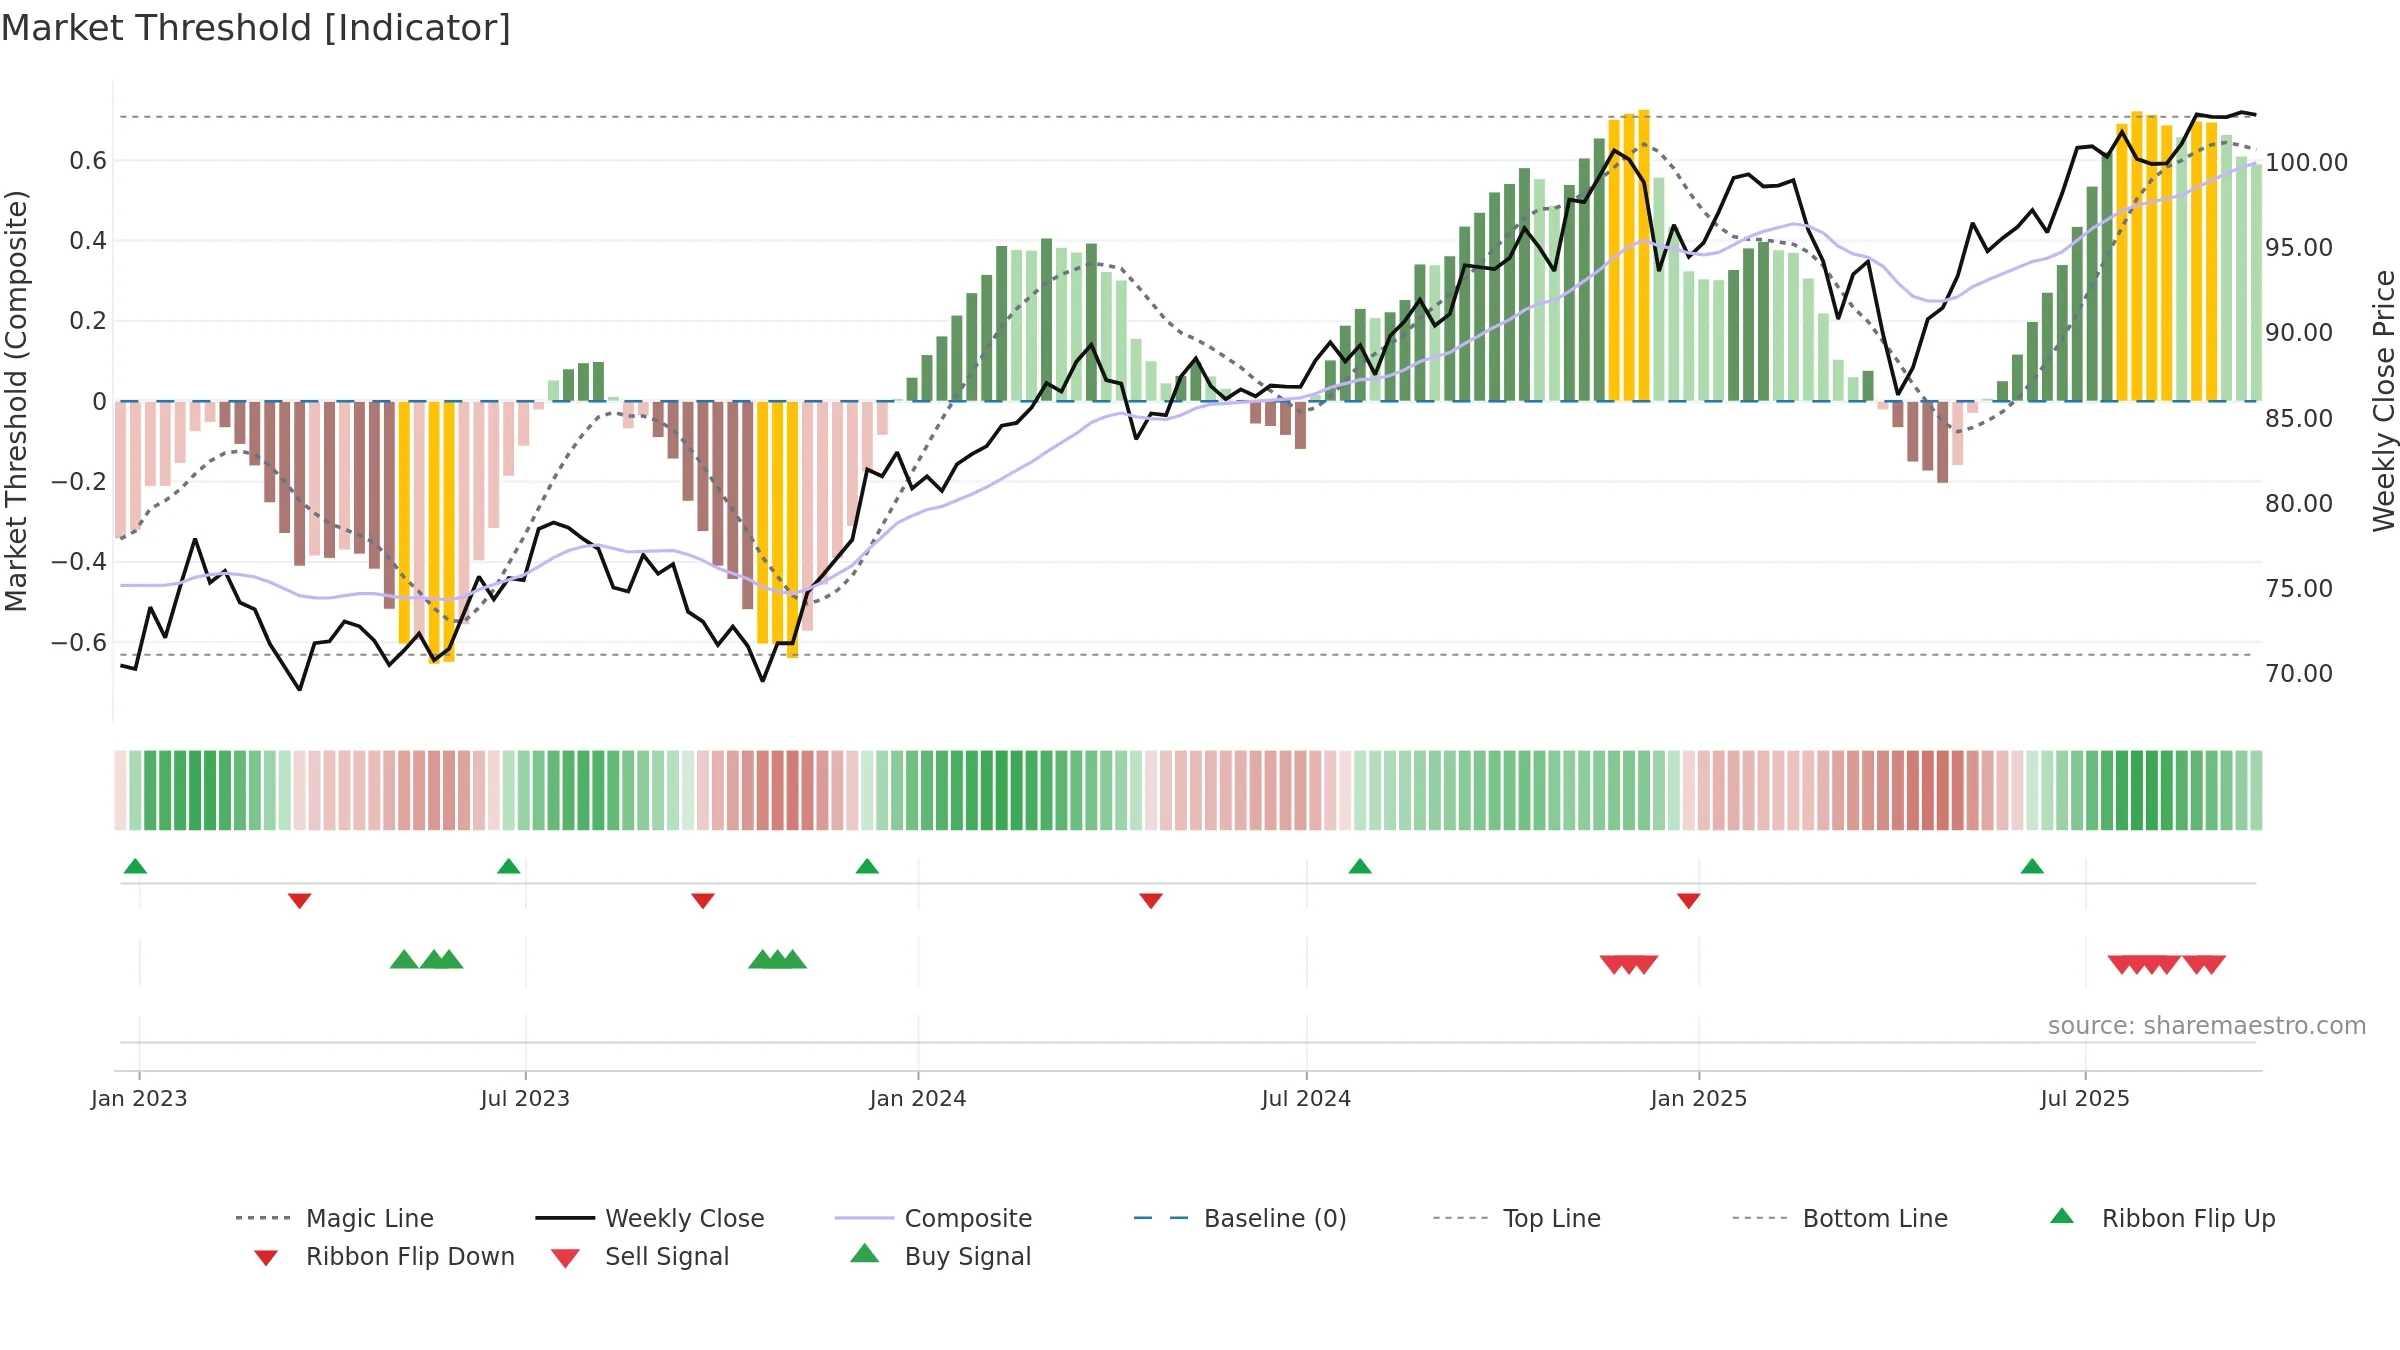The image size is (2400, 1350).
Task: Click the last sell signal triangle in summer 2025
Action: 2212,965
